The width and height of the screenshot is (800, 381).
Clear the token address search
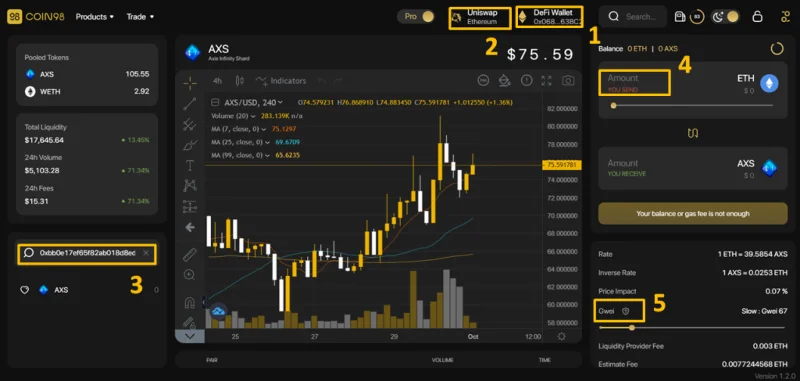point(146,253)
